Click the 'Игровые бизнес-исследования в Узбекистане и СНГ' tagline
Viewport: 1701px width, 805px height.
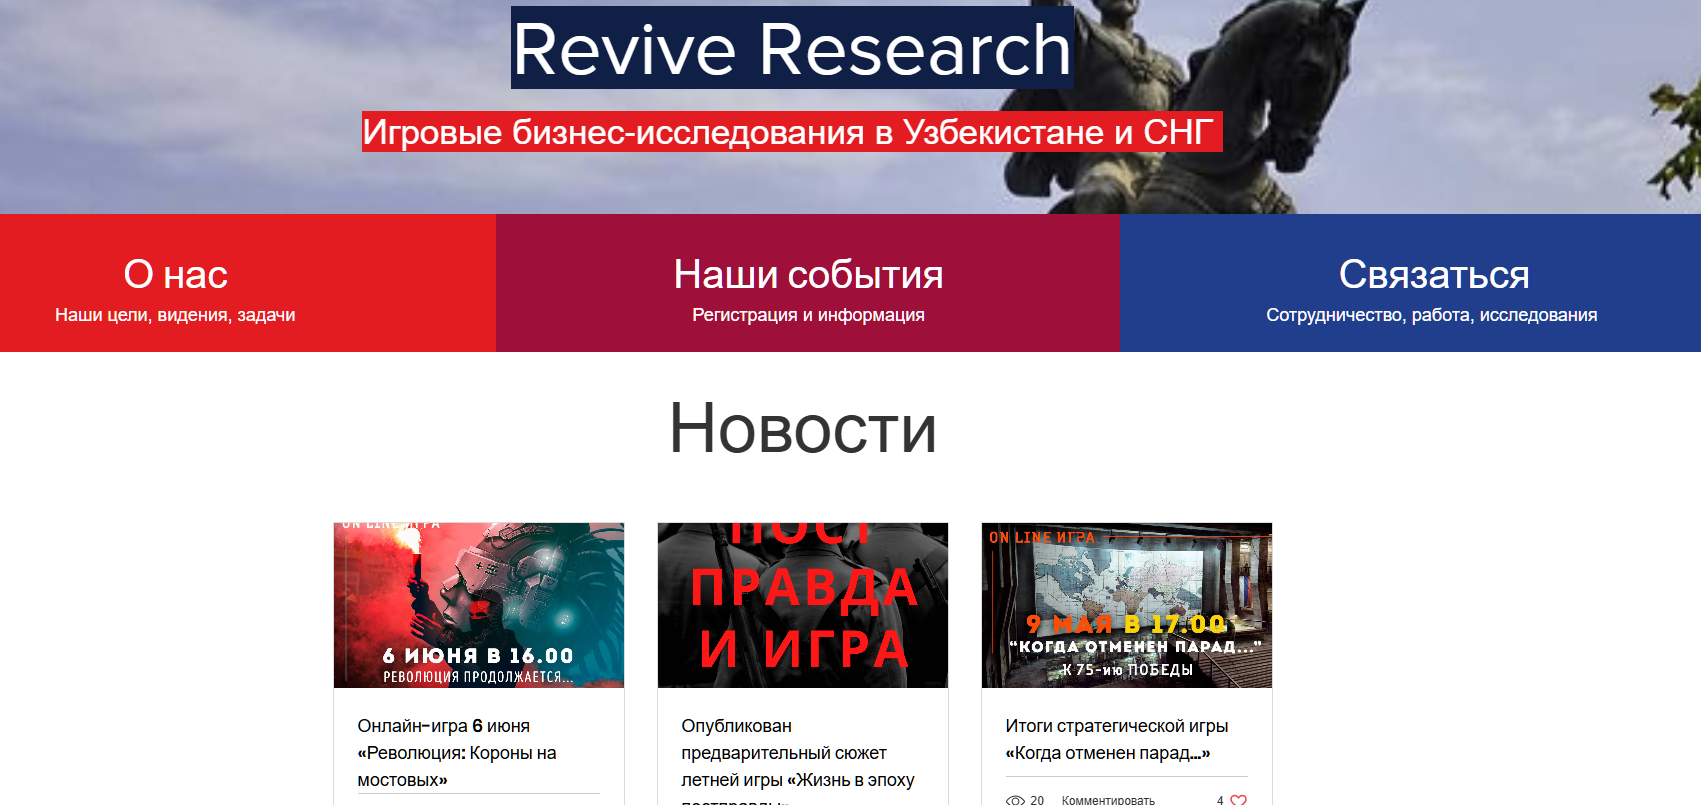coord(791,132)
